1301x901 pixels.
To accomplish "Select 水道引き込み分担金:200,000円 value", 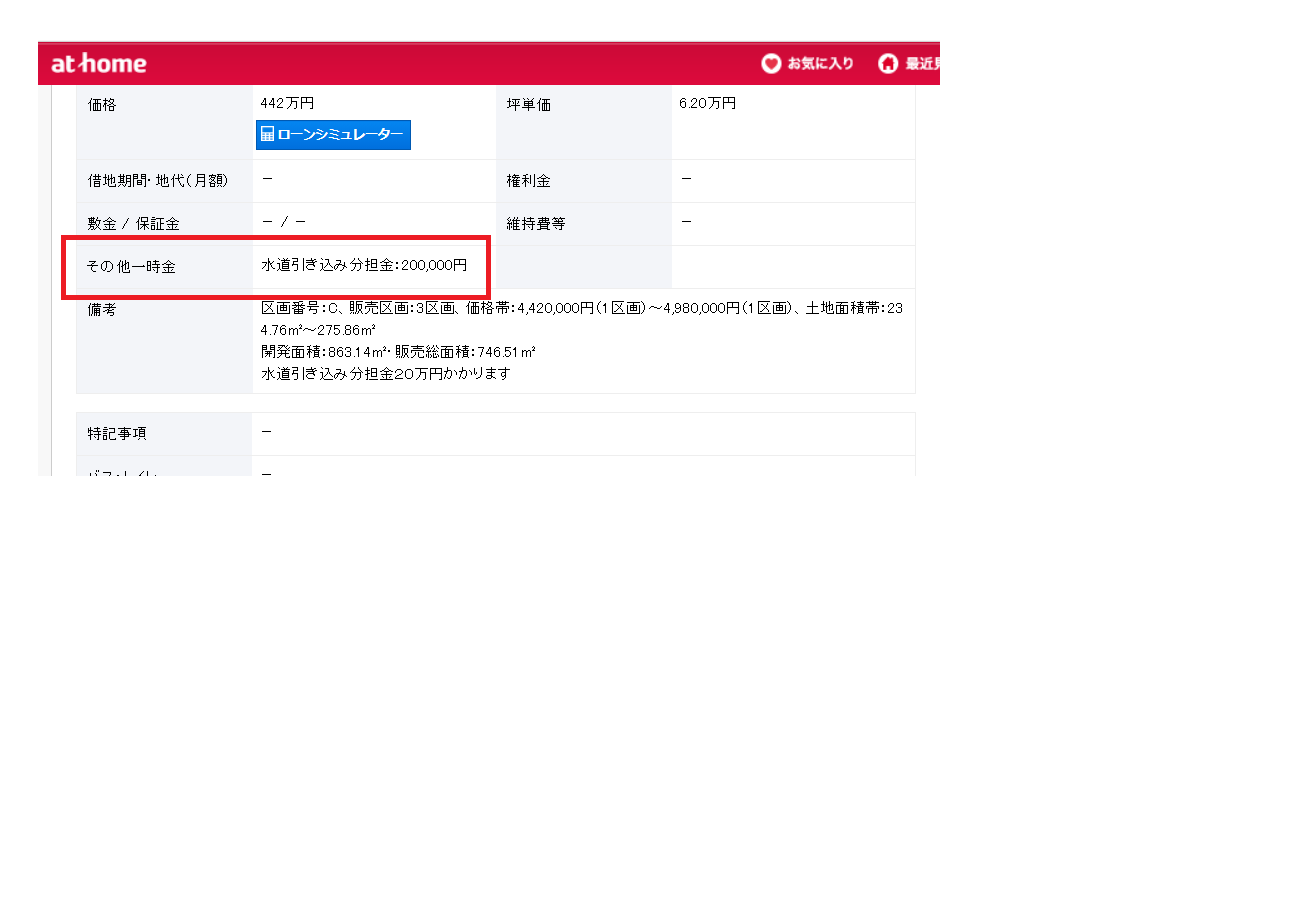I will point(364,265).
